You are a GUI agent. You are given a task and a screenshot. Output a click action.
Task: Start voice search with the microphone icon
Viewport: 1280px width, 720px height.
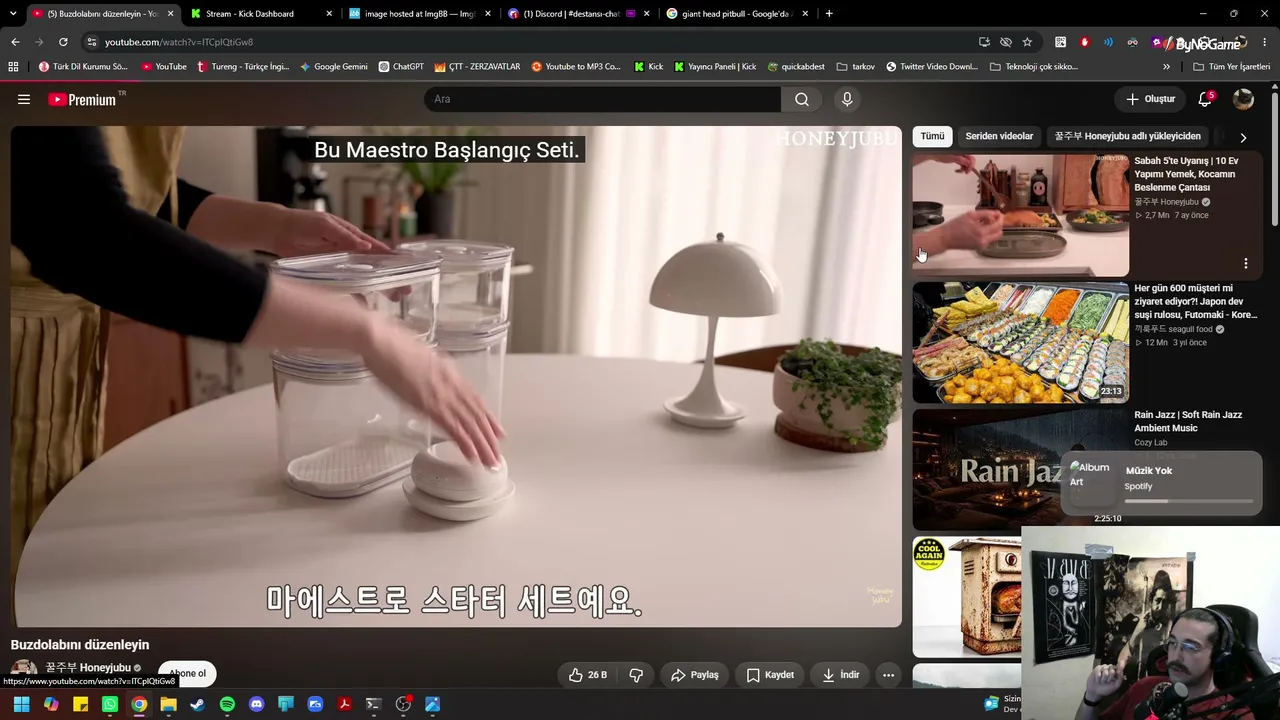847,99
